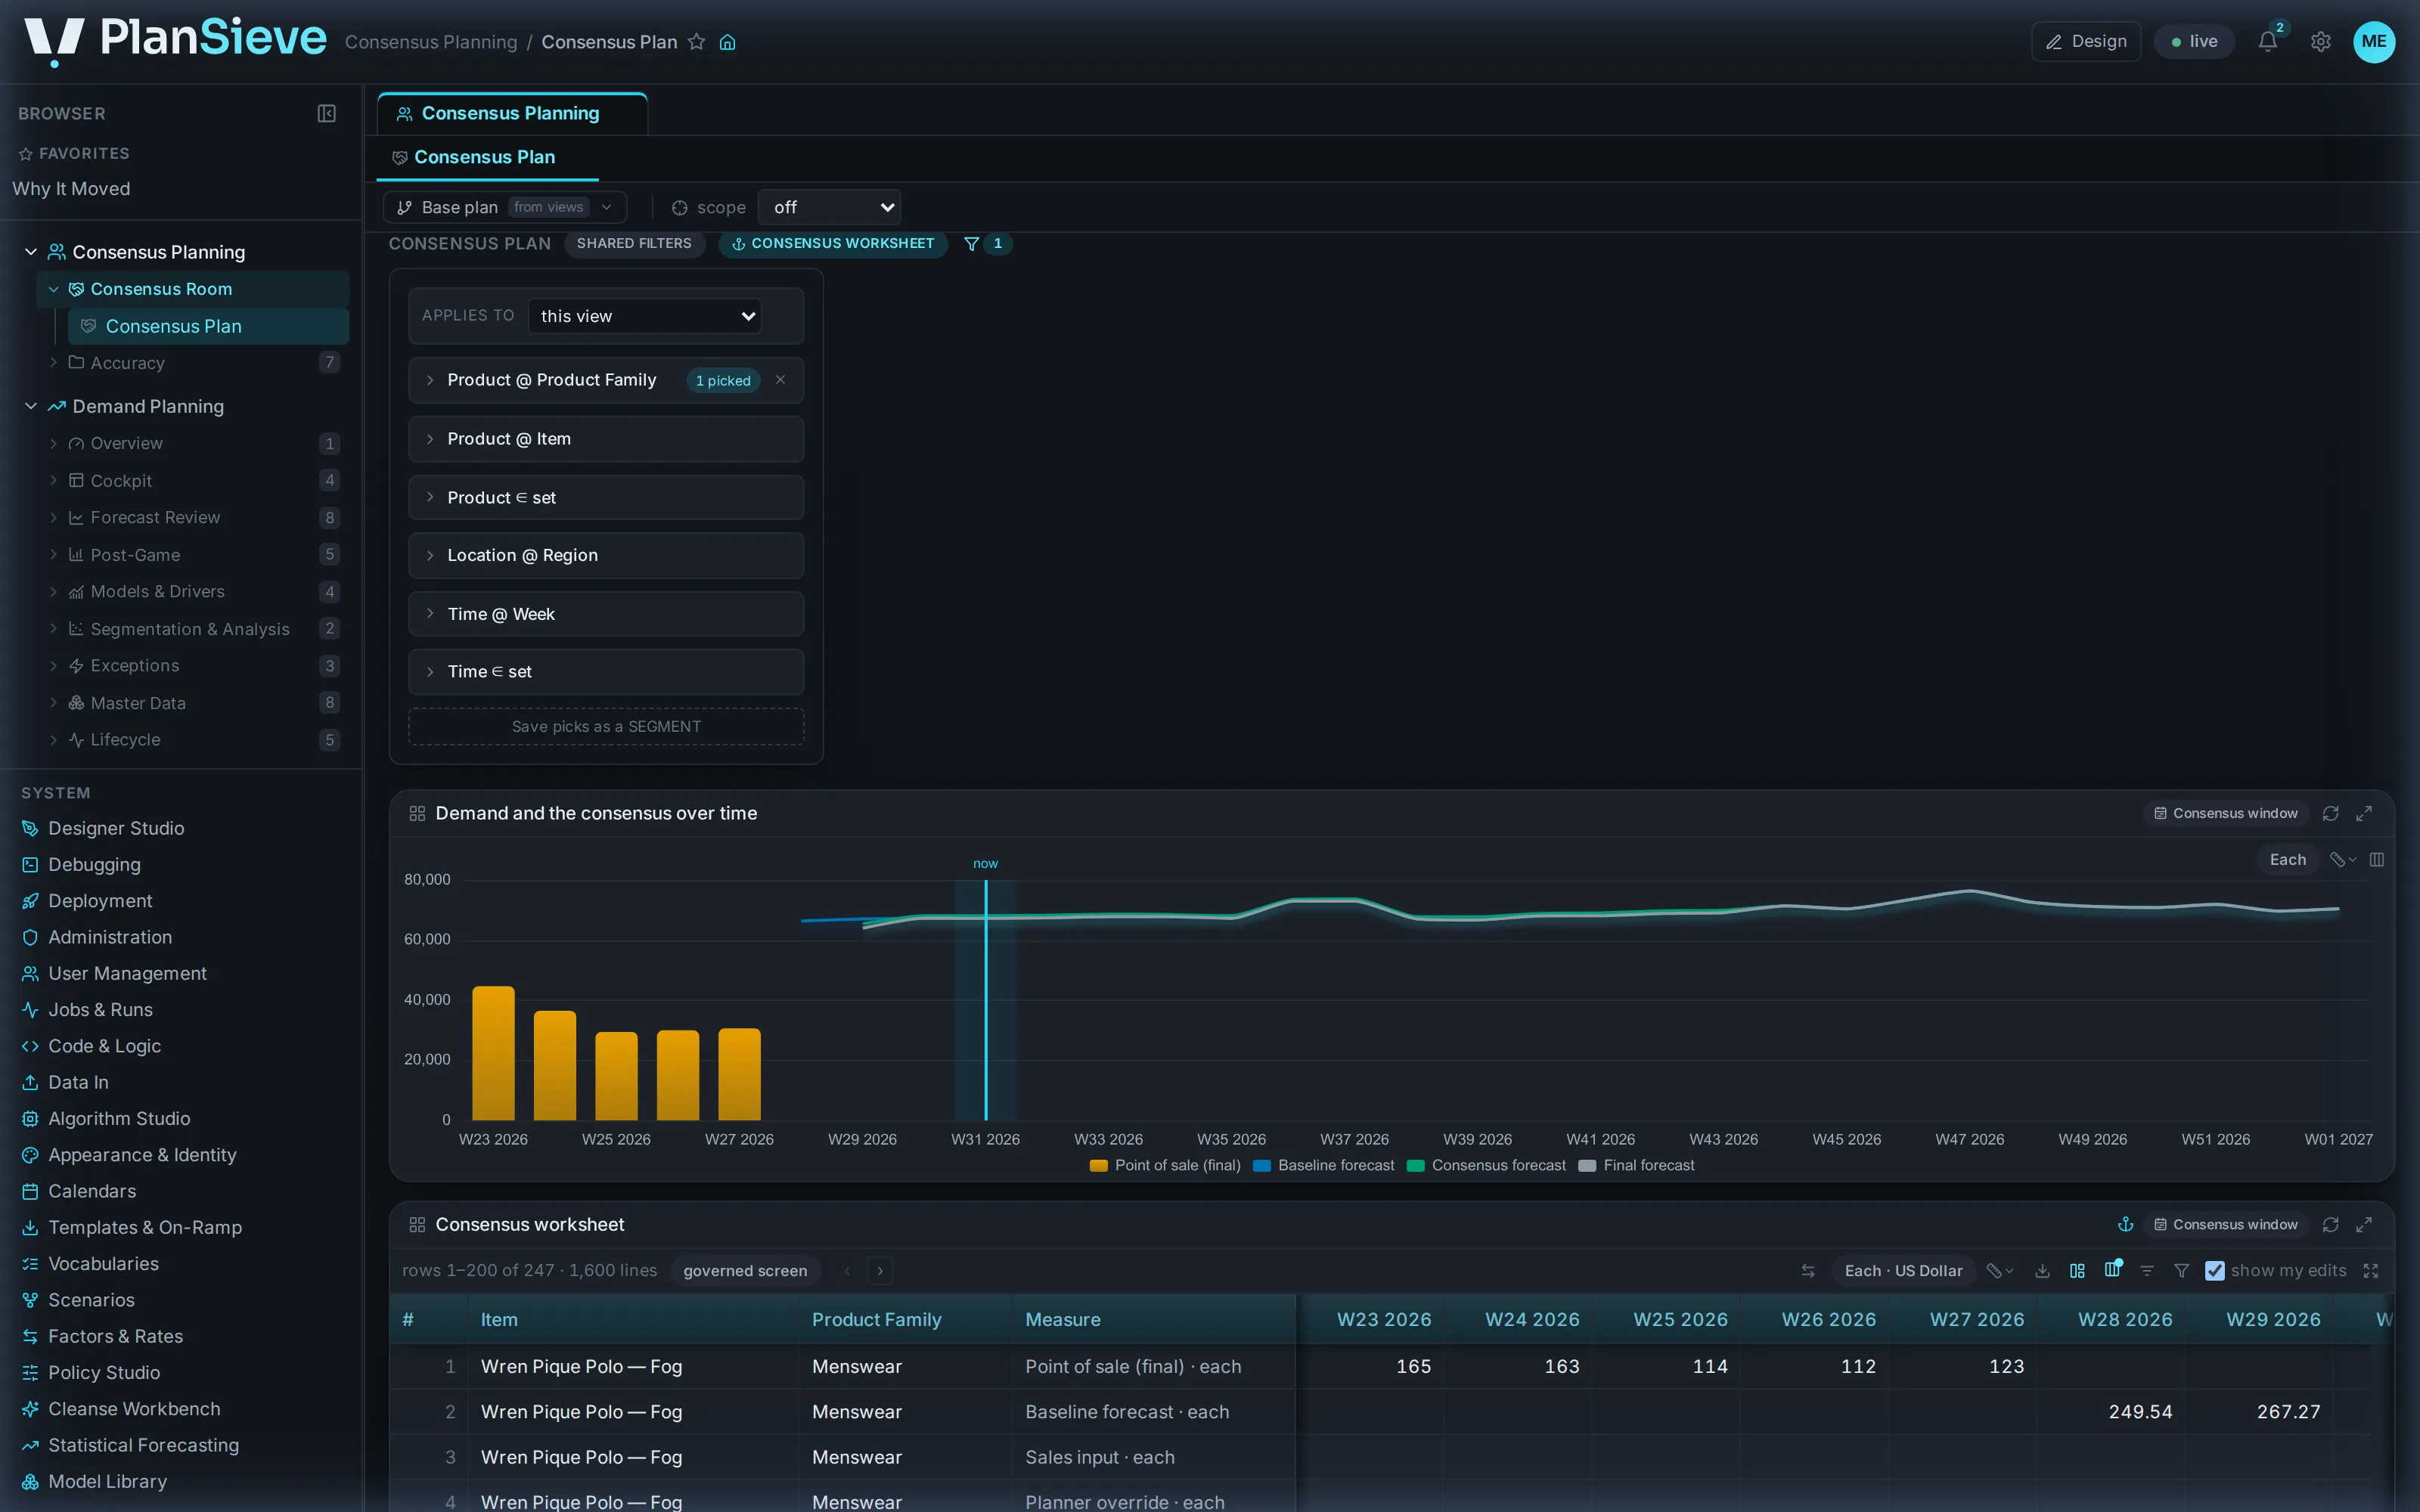
Task: Open the columns icon with blue dot
Action: (x=2112, y=1269)
